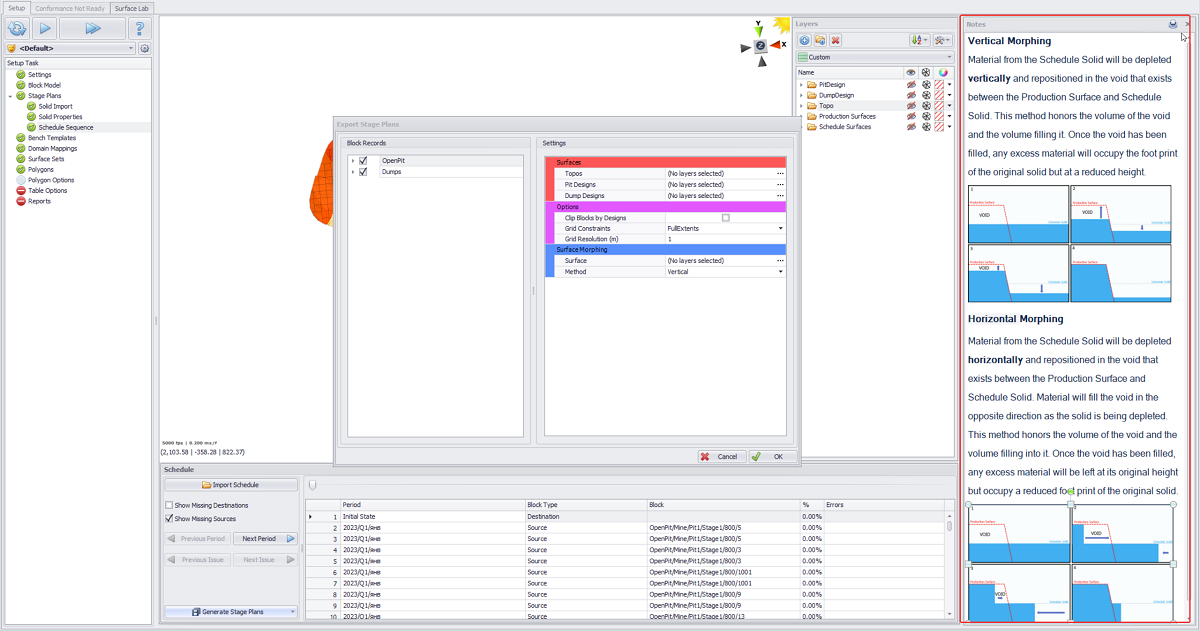Viewport: 1200px width, 631px height.
Task: Toggle visibility eye for PitDesign layer
Action: click(911, 85)
